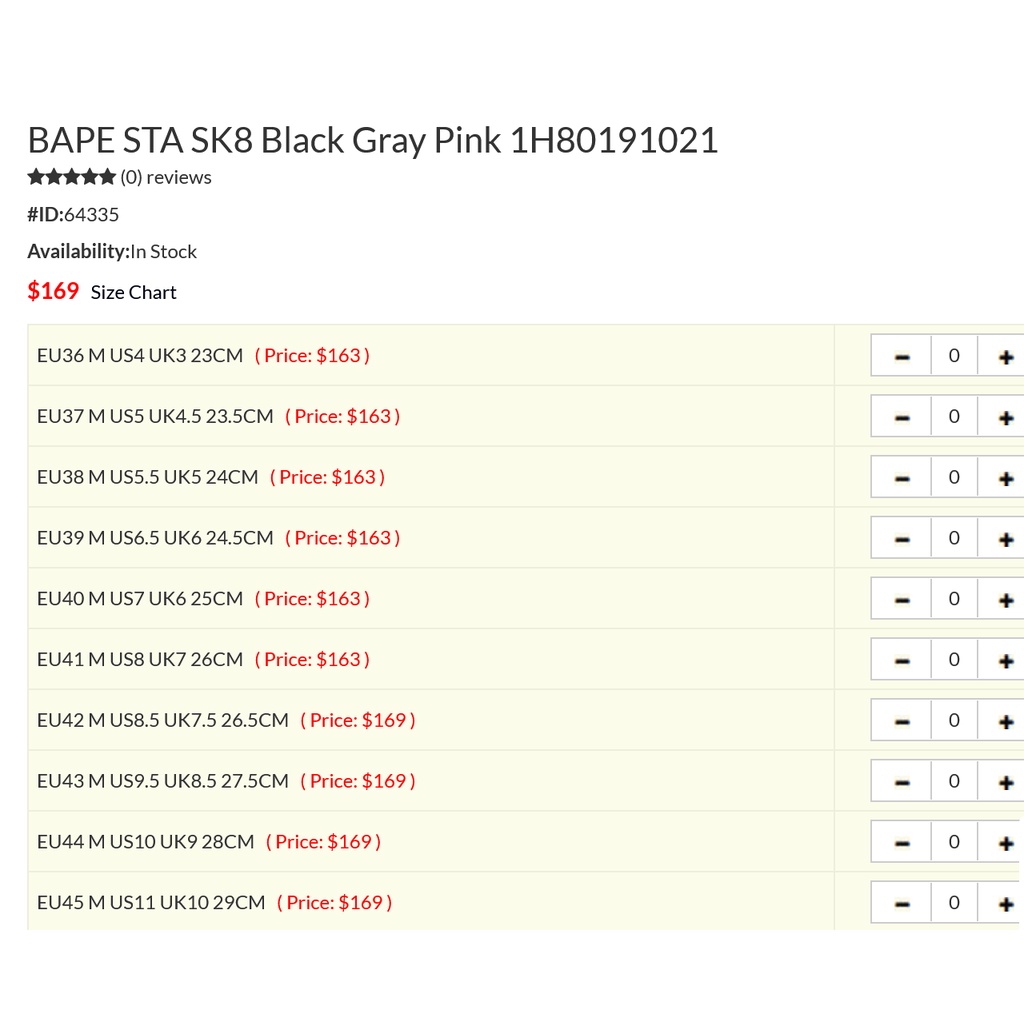
Task: Open the (0) reviews link
Action: (x=166, y=177)
